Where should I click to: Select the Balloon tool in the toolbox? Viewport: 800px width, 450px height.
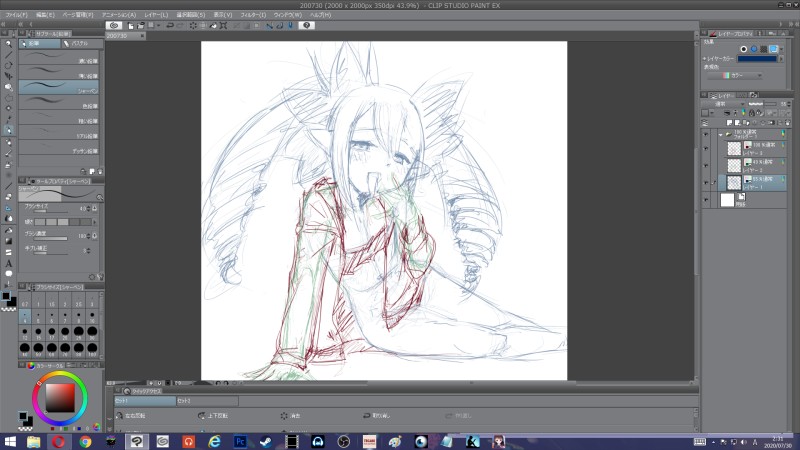[8, 274]
